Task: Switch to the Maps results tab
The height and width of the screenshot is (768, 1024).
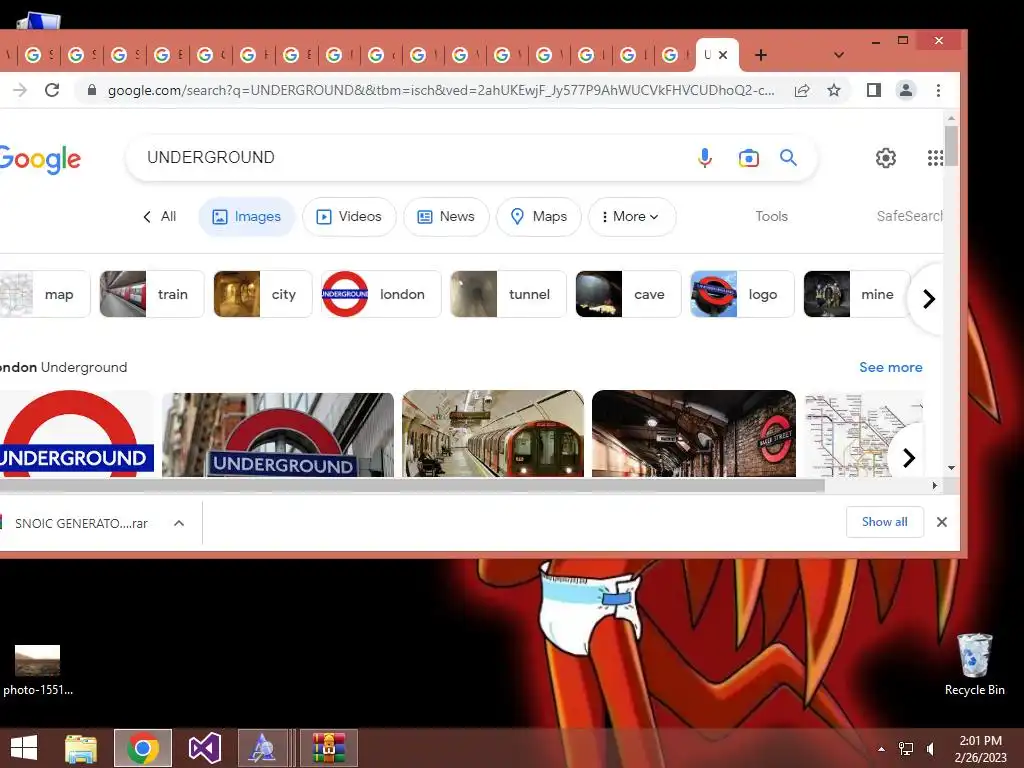Action: (x=539, y=216)
